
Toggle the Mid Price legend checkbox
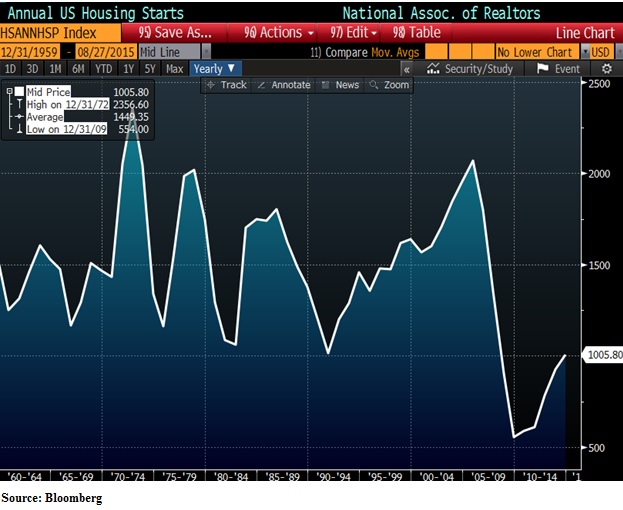click(19, 91)
